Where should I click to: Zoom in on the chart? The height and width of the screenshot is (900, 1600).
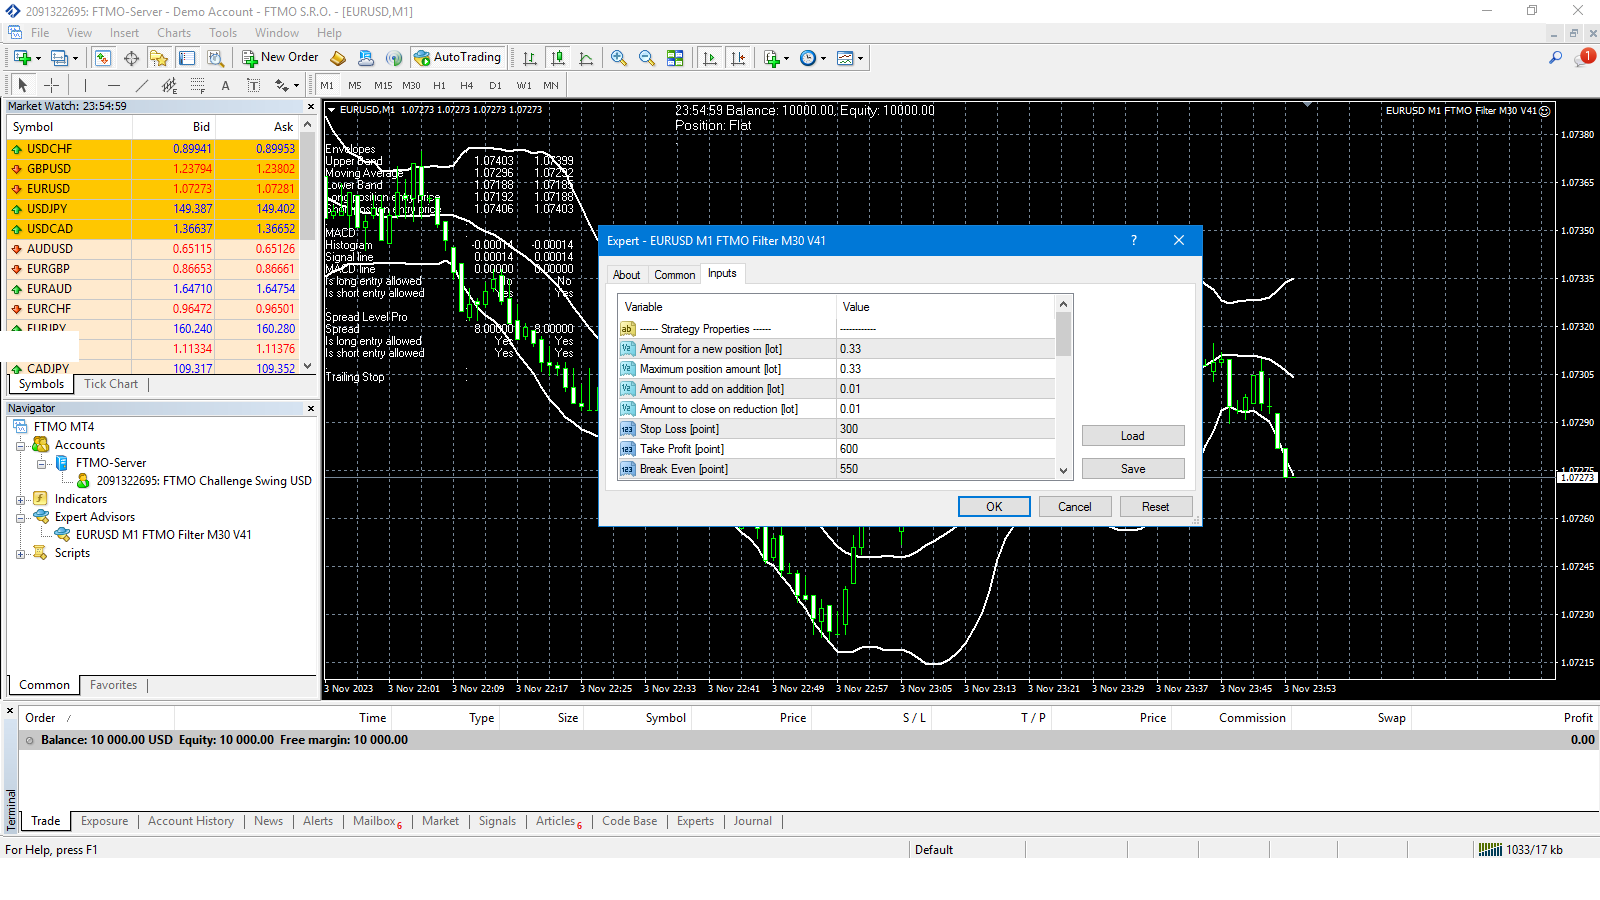(x=619, y=58)
